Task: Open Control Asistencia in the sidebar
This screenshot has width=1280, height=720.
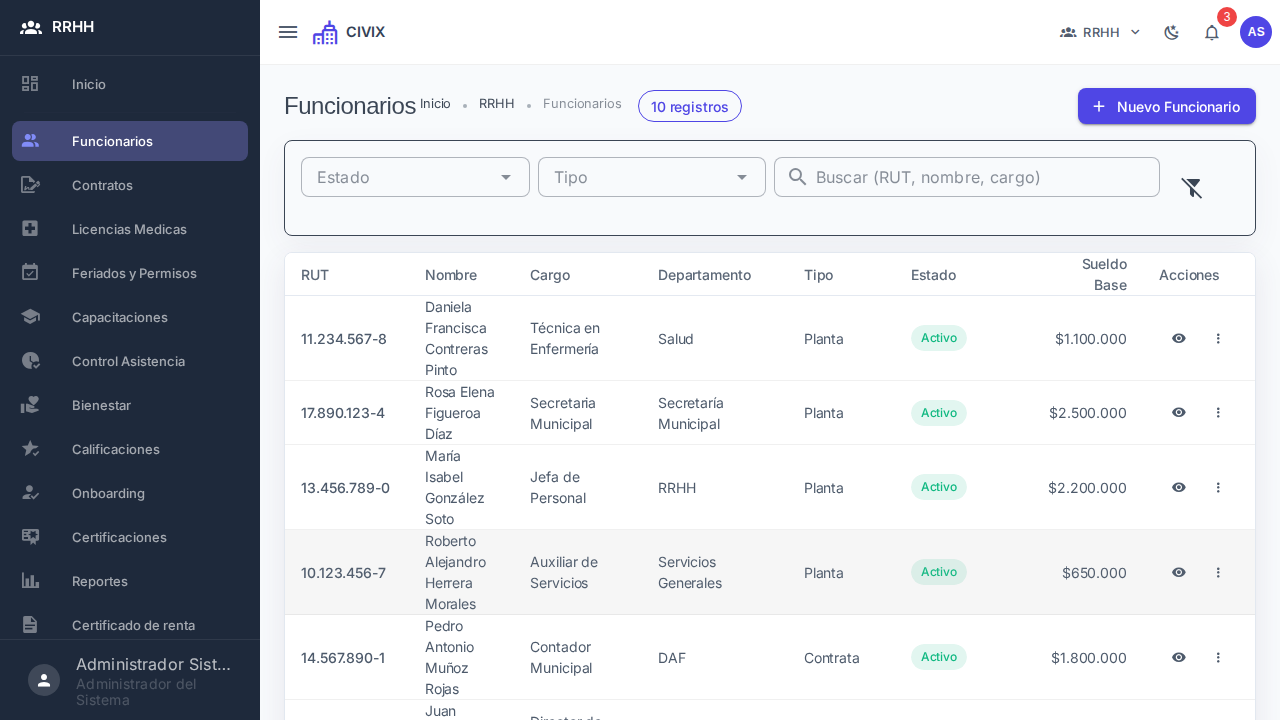Action: [130, 361]
